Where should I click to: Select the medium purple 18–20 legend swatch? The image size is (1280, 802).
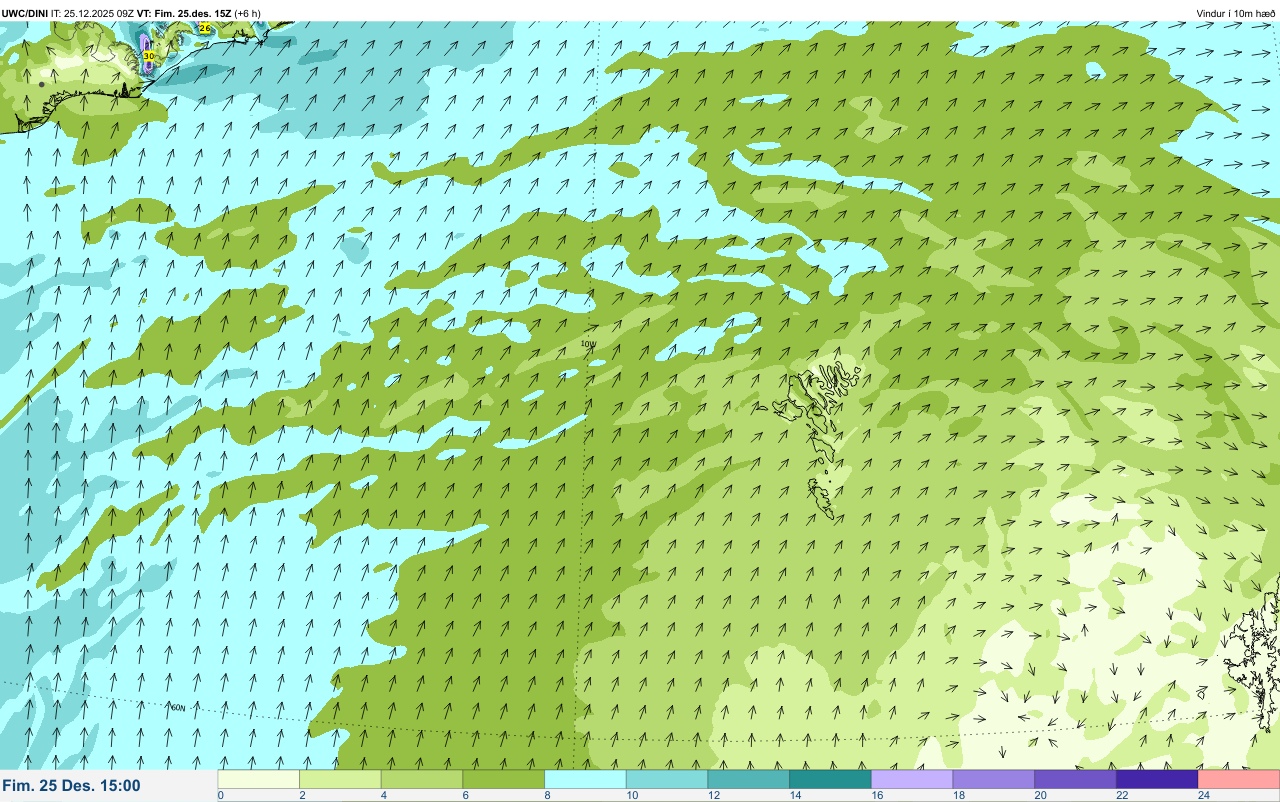(x=994, y=779)
